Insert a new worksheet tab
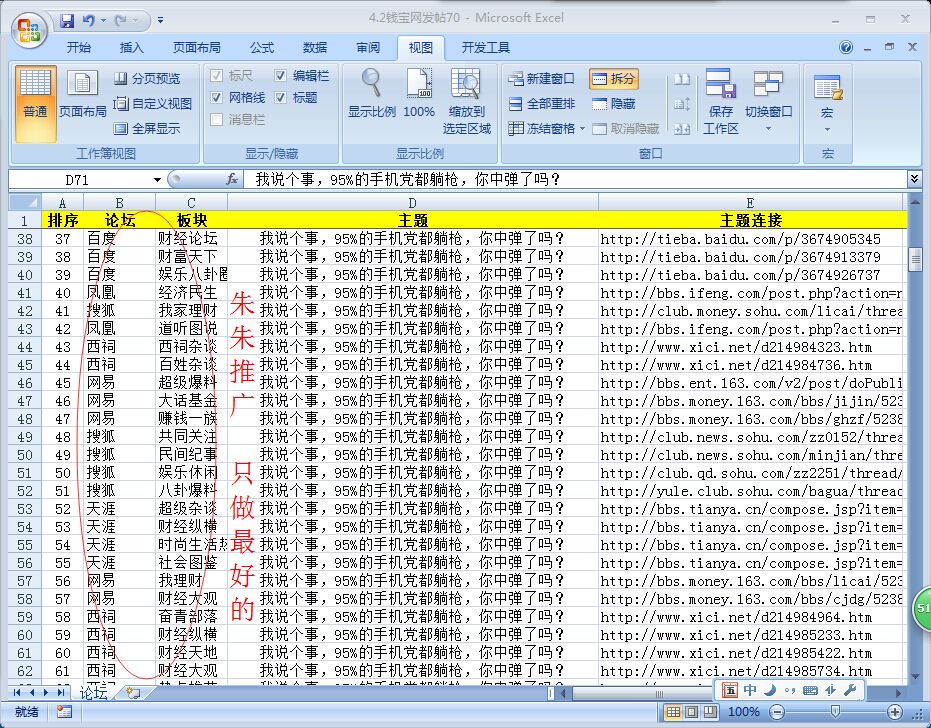The image size is (931, 728). 133,693
